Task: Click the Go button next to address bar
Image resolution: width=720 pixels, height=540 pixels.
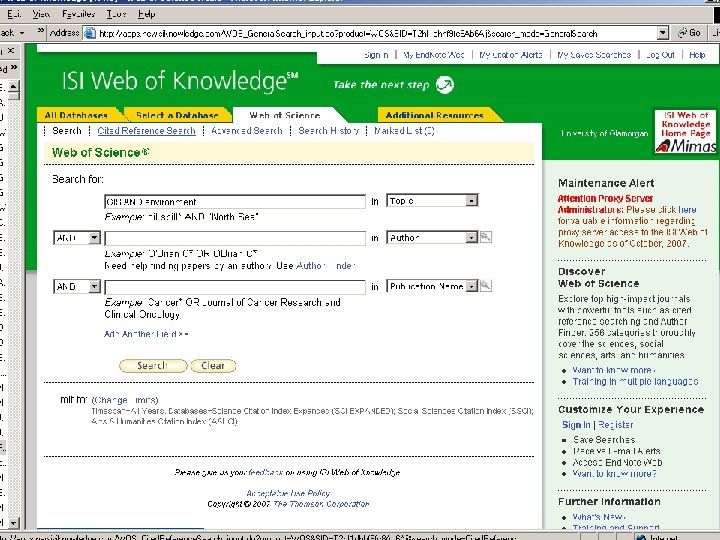Action: click(690, 33)
